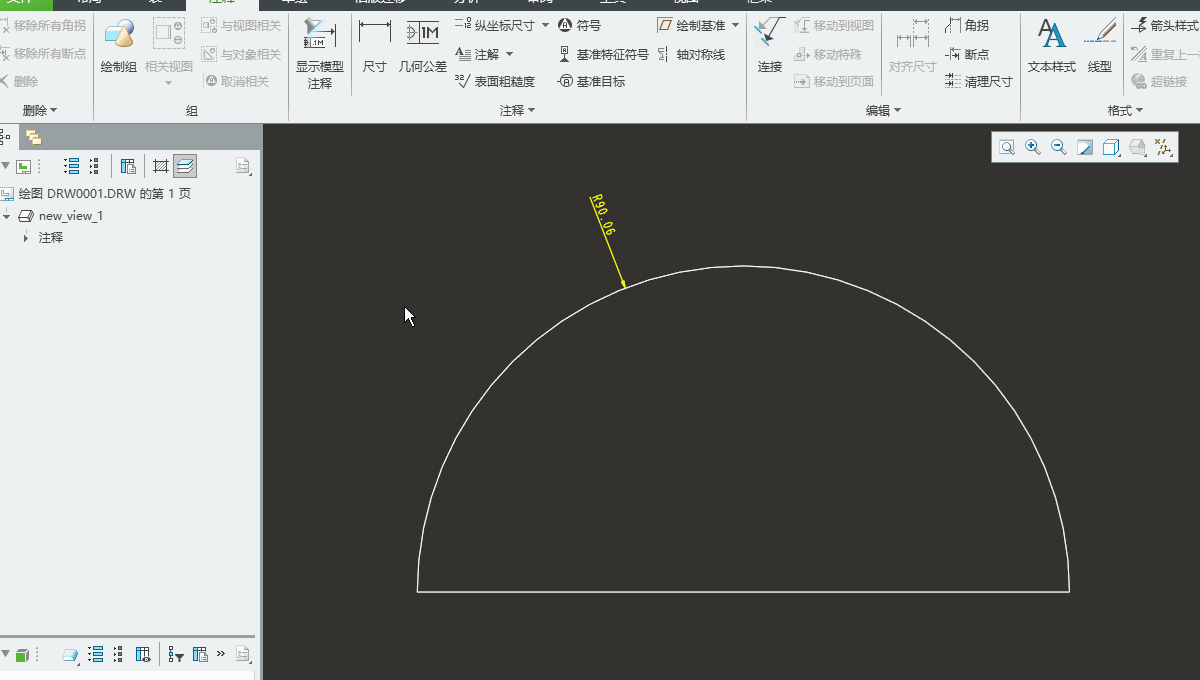Toggle the crosshatch-style icon in drawing tree toolbar
Image resolution: width=1200 pixels, height=680 pixels.
tap(161, 166)
